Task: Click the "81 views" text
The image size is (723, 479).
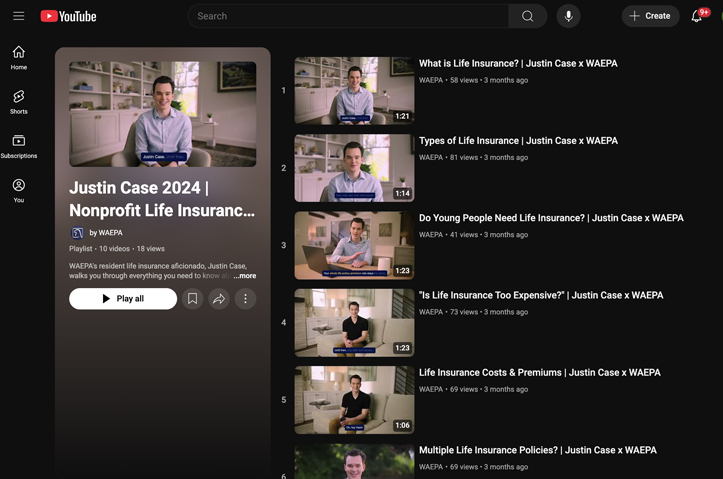Action: coord(464,158)
